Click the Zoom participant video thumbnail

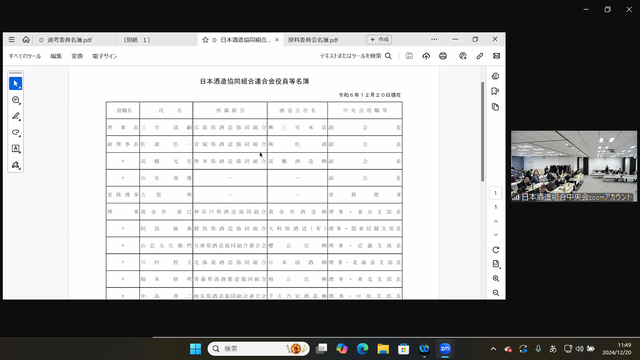pyautogui.click(x=574, y=166)
